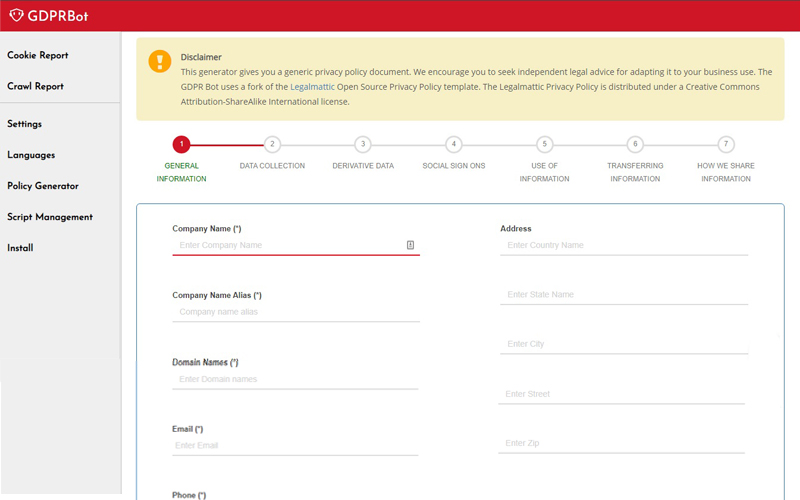Viewport: 800px width, 500px height.
Task: Click the disclaimer warning icon
Action: 160,62
